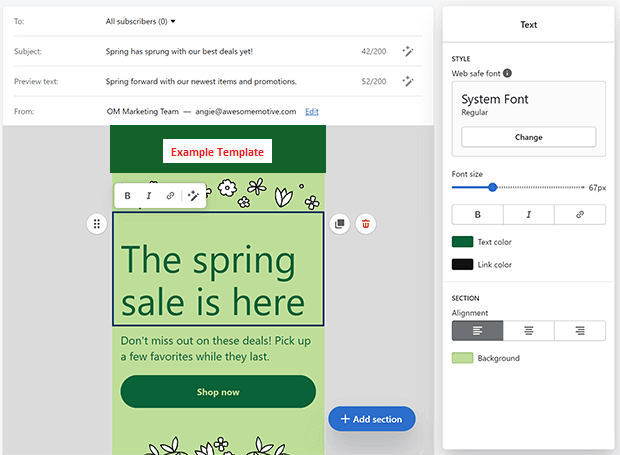Viewport: 620px width, 455px height.
Task: Click the drag handle beside the heading block
Action: pyautogui.click(x=97, y=224)
